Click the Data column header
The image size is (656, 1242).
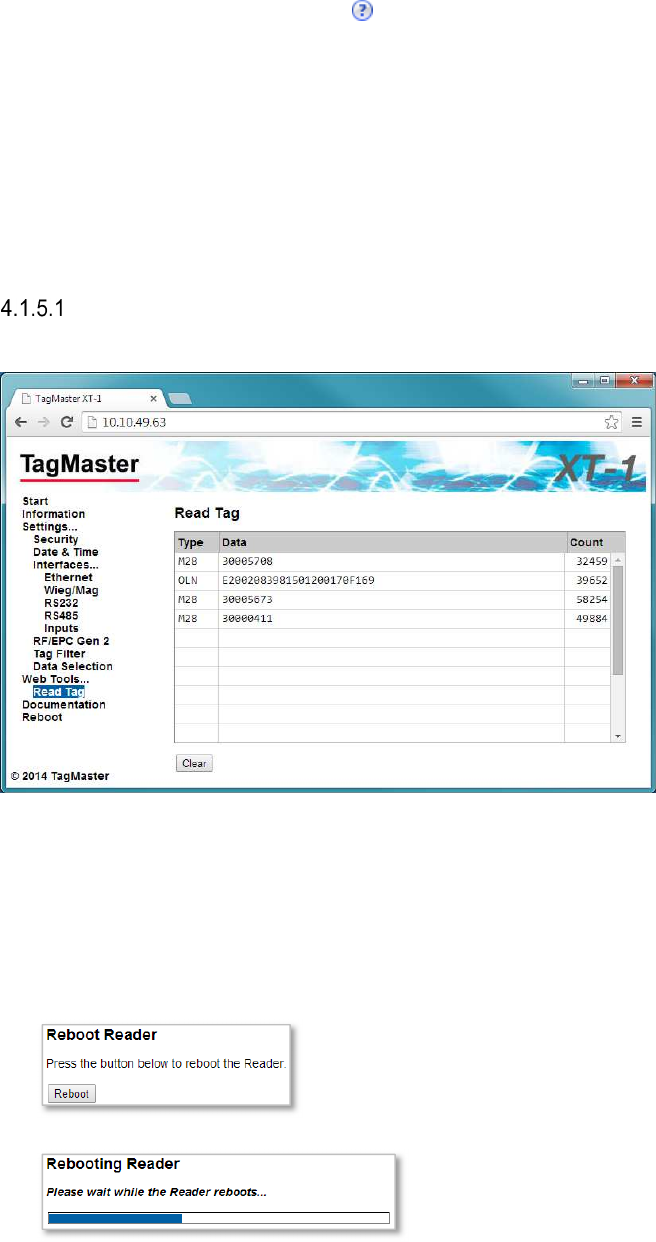(392, 542)
